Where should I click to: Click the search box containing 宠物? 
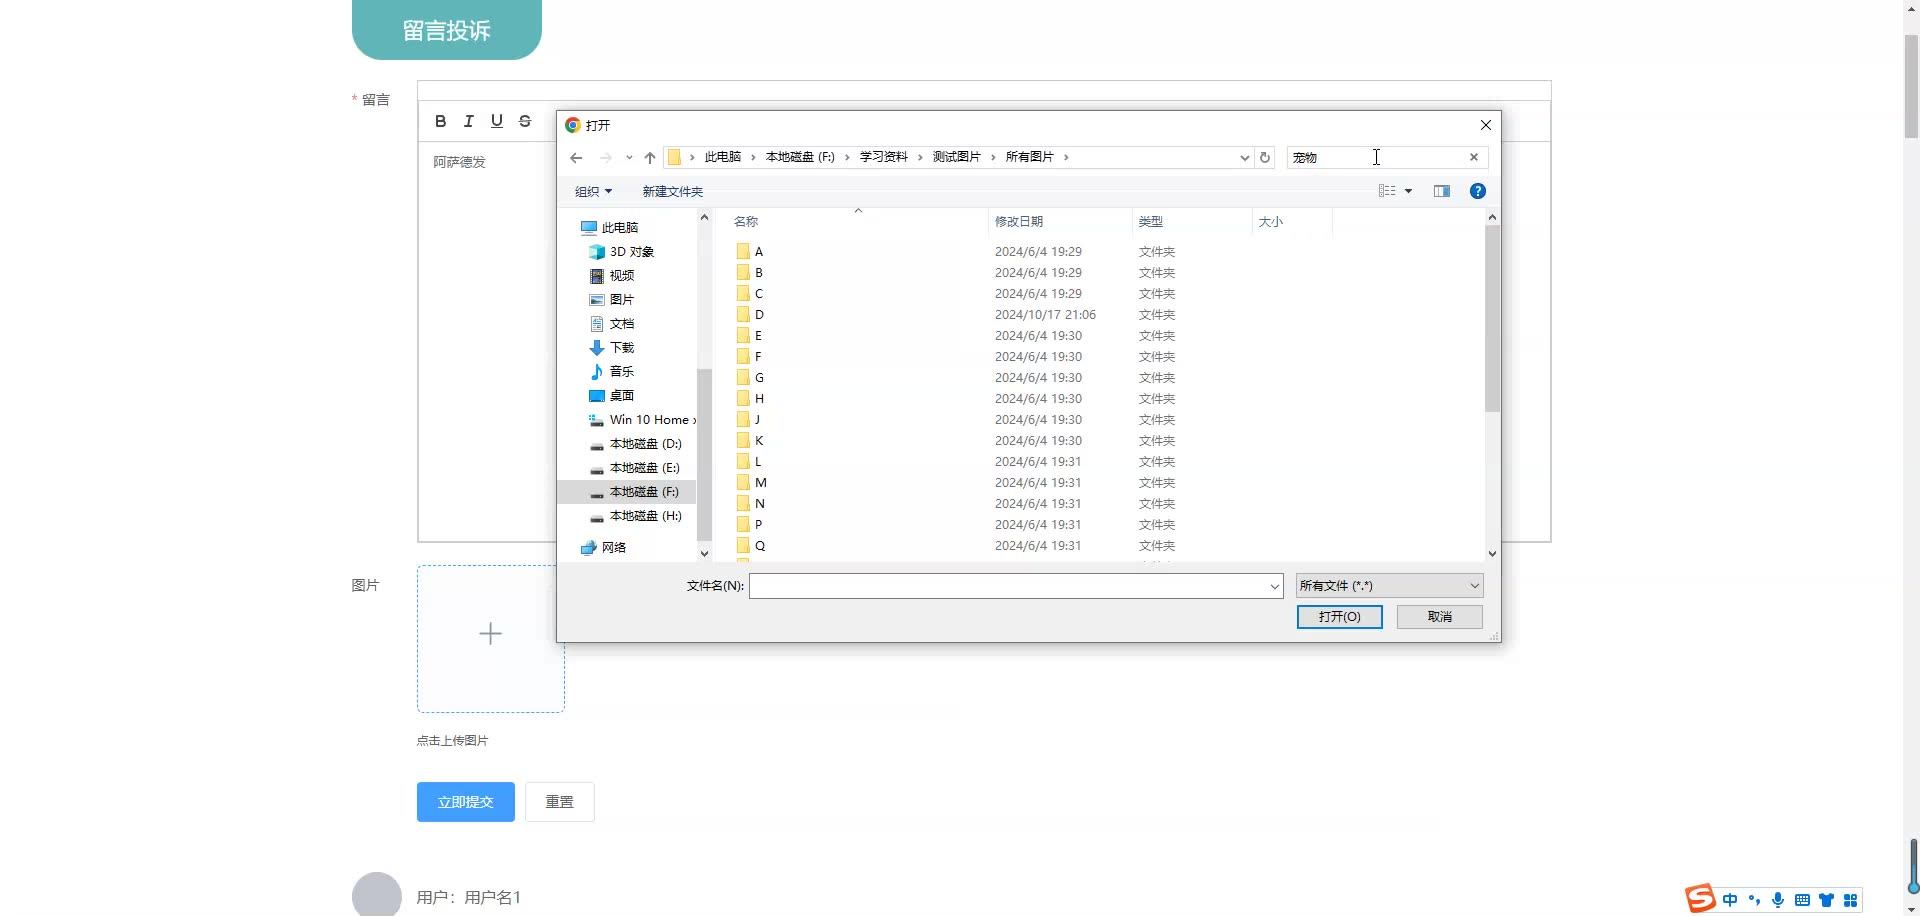click(1376, 157)
